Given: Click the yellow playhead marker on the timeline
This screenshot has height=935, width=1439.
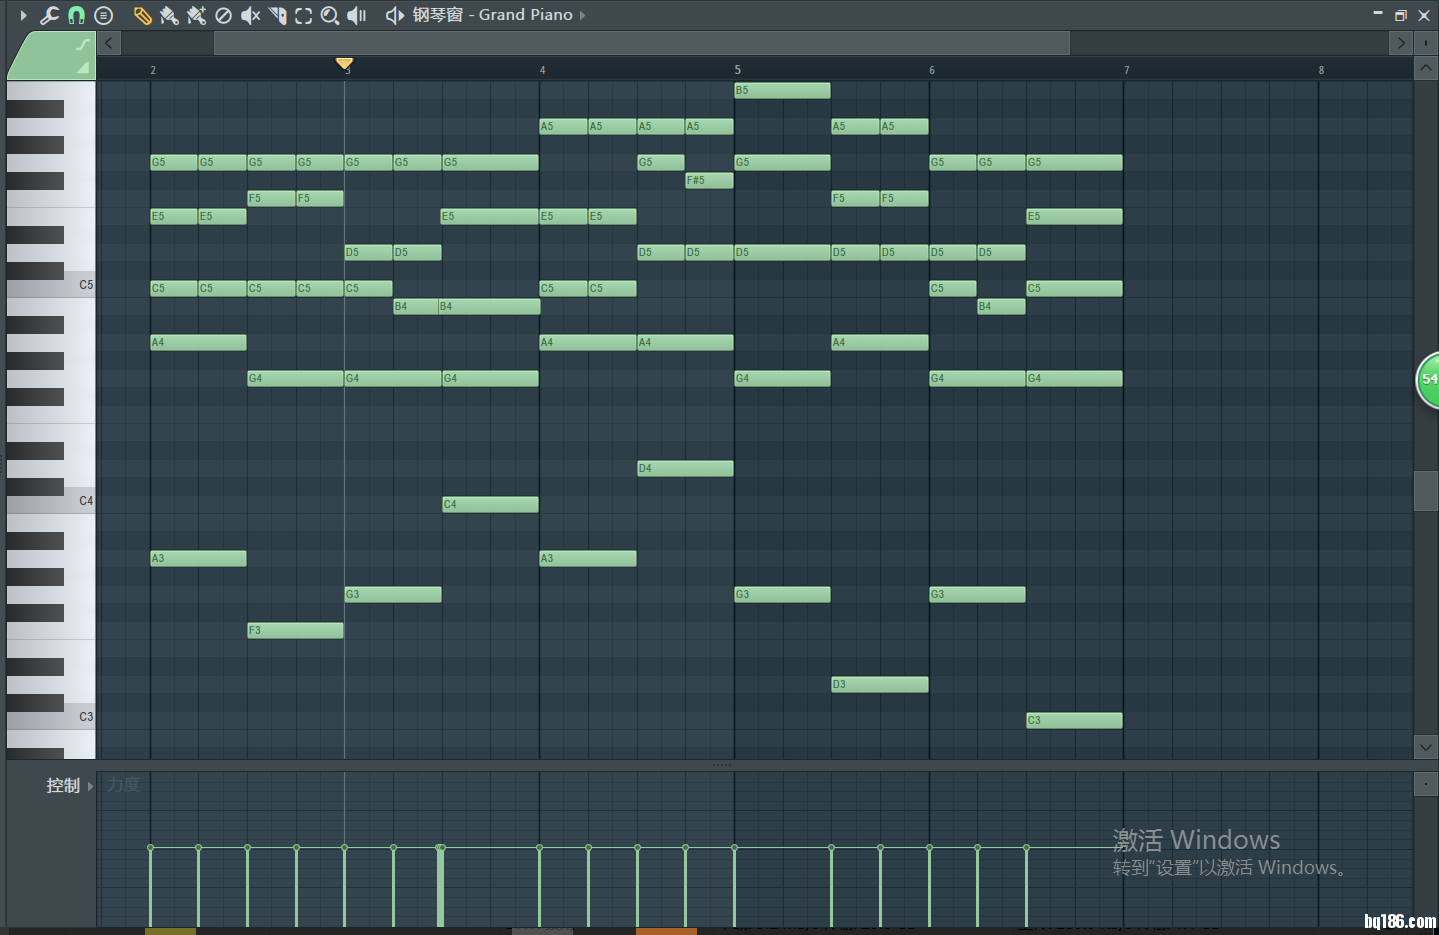Looking at the screenshot, I should pyautogui.click(x=344, y=63).
